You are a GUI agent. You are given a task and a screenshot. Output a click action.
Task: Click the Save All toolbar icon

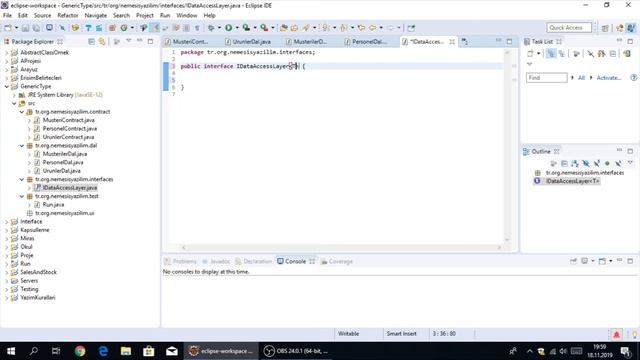(x=36, y=28)
